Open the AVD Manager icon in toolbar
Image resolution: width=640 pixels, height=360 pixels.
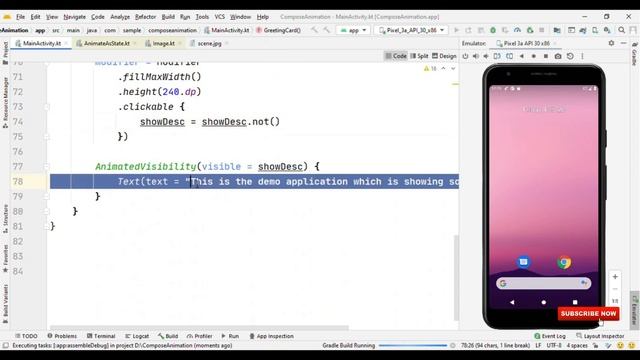pyautogui.click(x=595, y=30)
